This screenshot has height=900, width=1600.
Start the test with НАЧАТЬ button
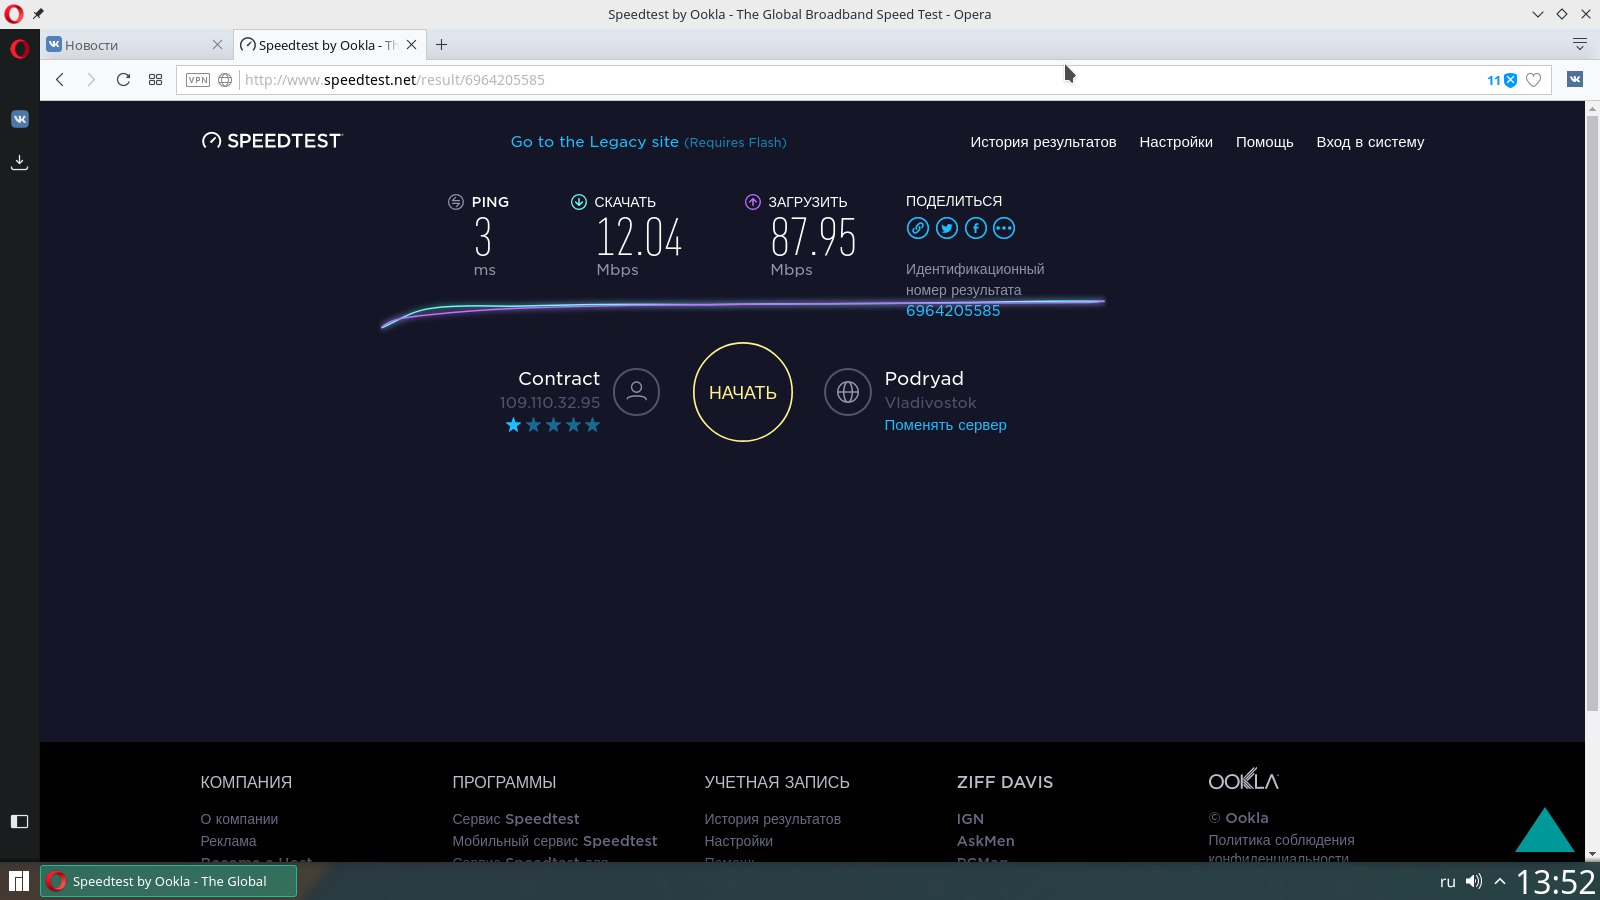click(743, 392)
